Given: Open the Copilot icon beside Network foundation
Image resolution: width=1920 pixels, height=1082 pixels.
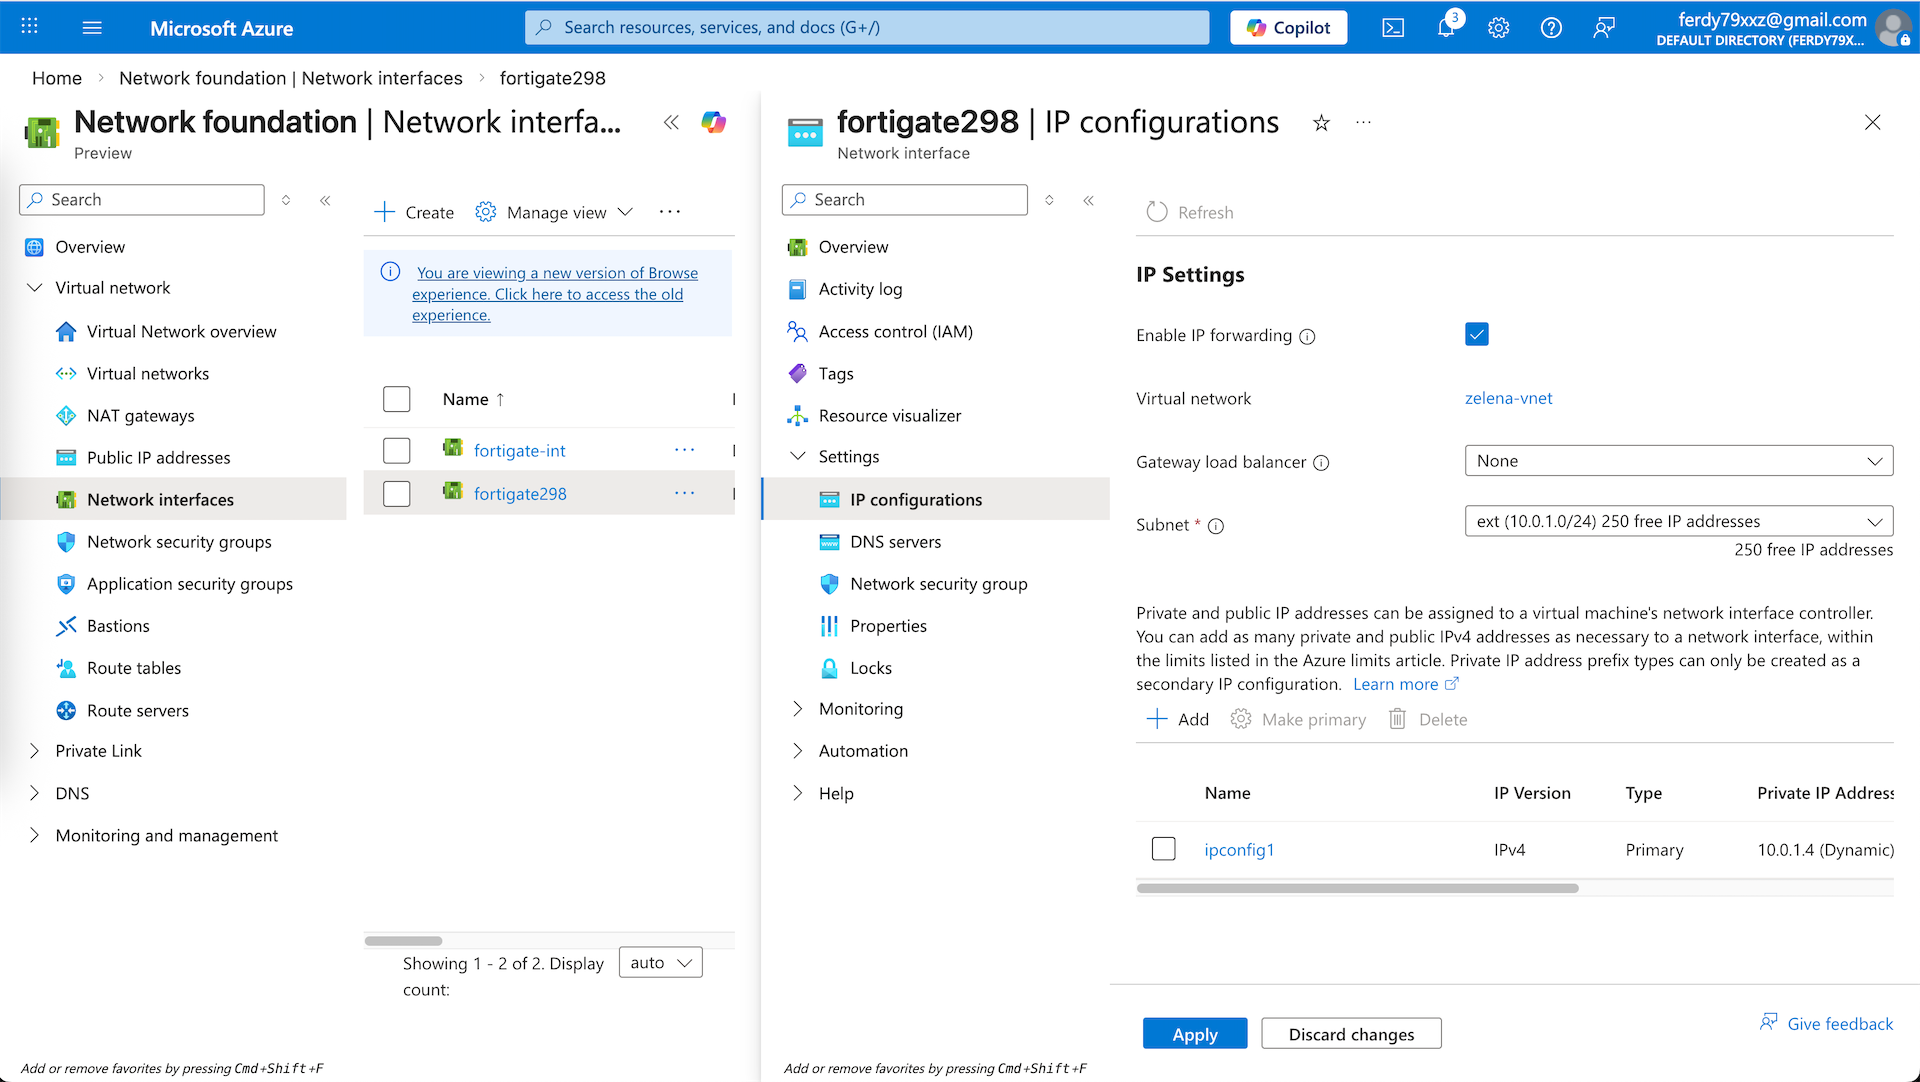Looking at the screenshot, I should pos(713,122).
